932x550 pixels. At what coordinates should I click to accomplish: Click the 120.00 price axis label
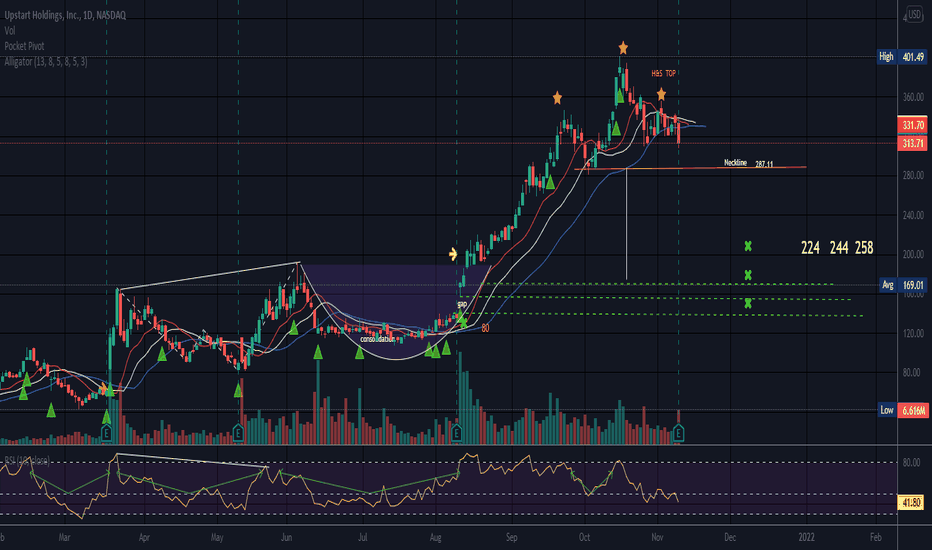[x=913, y=333]
